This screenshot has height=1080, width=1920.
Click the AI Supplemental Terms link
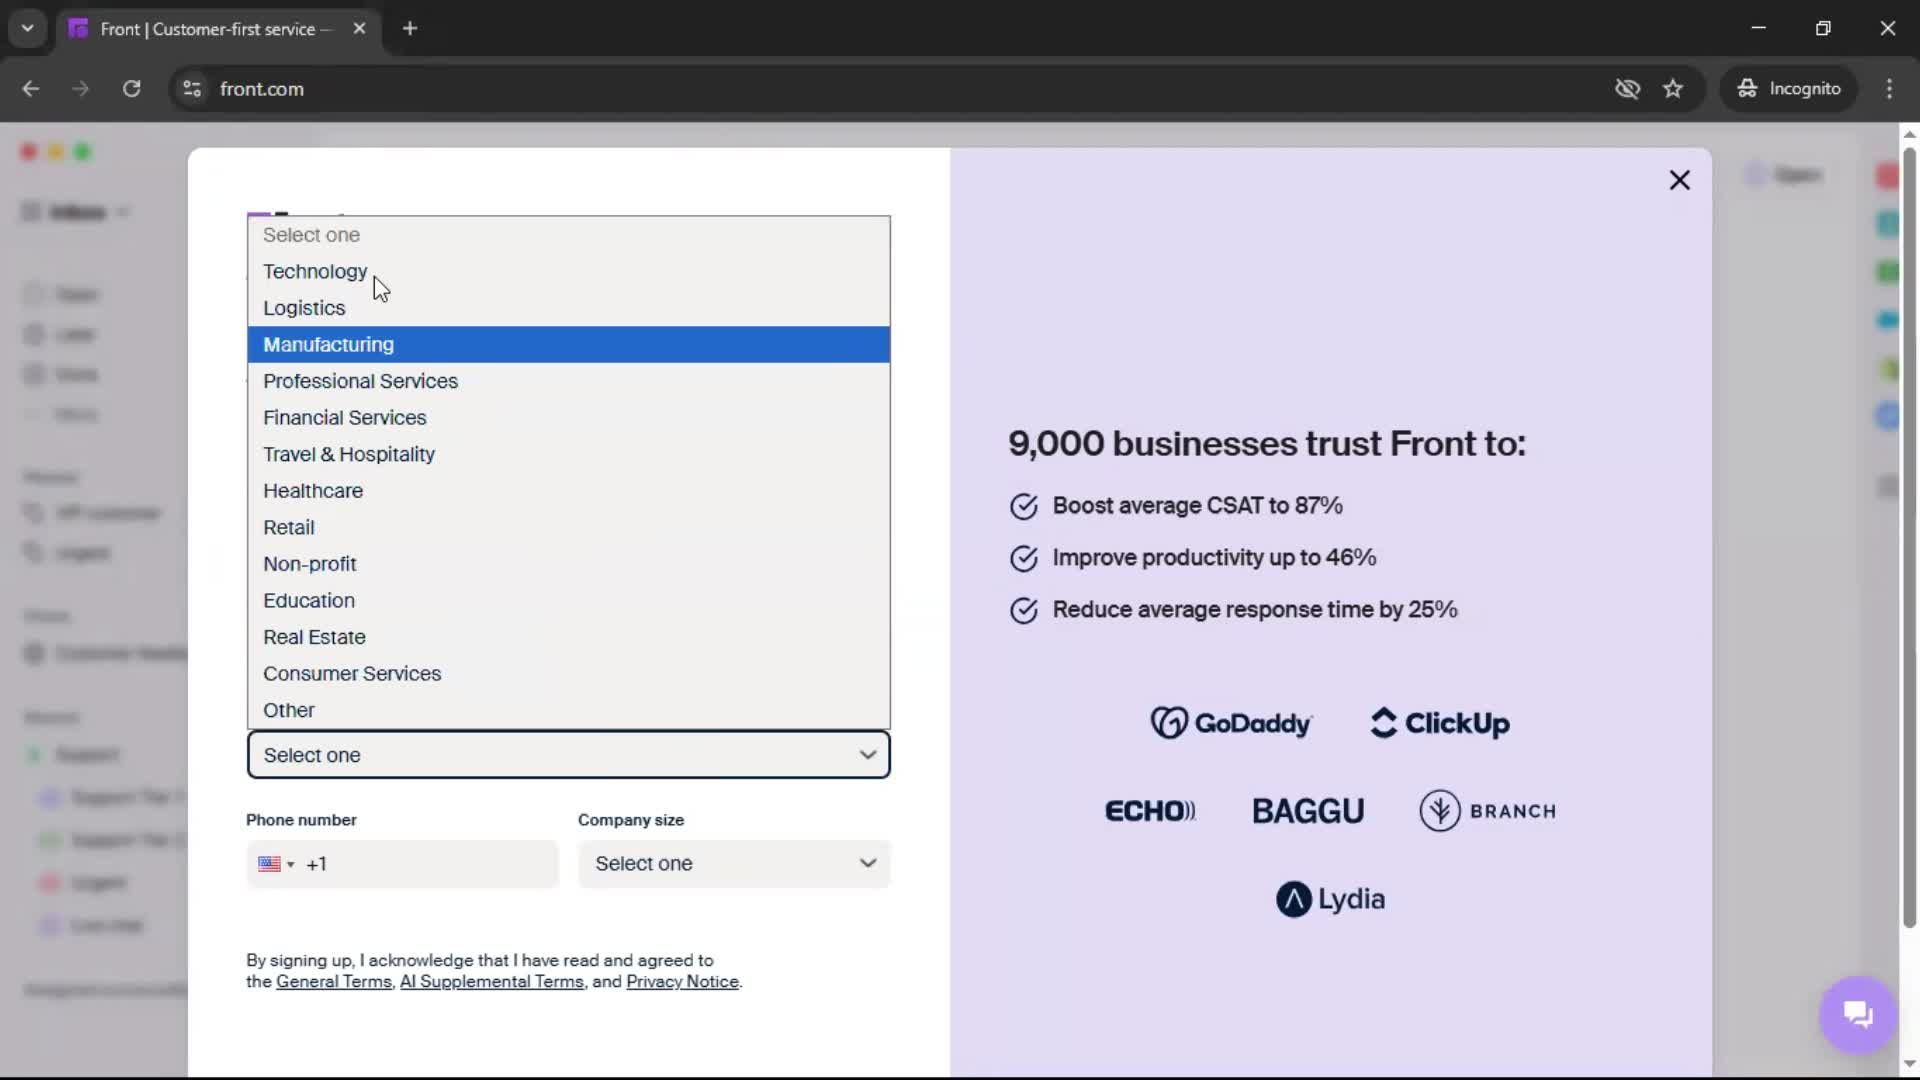pos(492,982)
